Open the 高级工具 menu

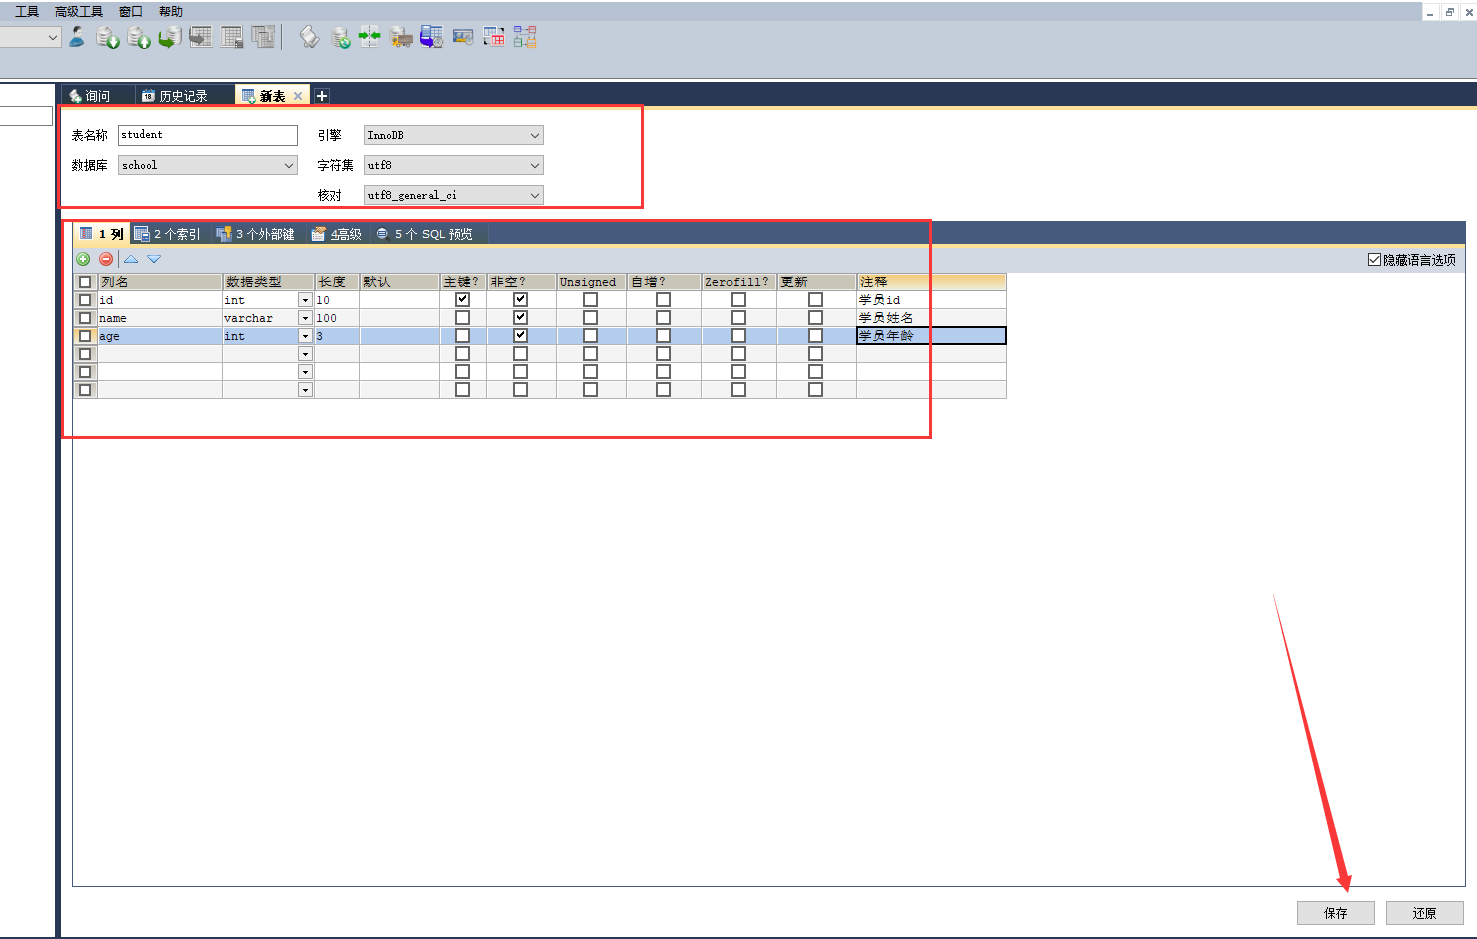(79, 12)
